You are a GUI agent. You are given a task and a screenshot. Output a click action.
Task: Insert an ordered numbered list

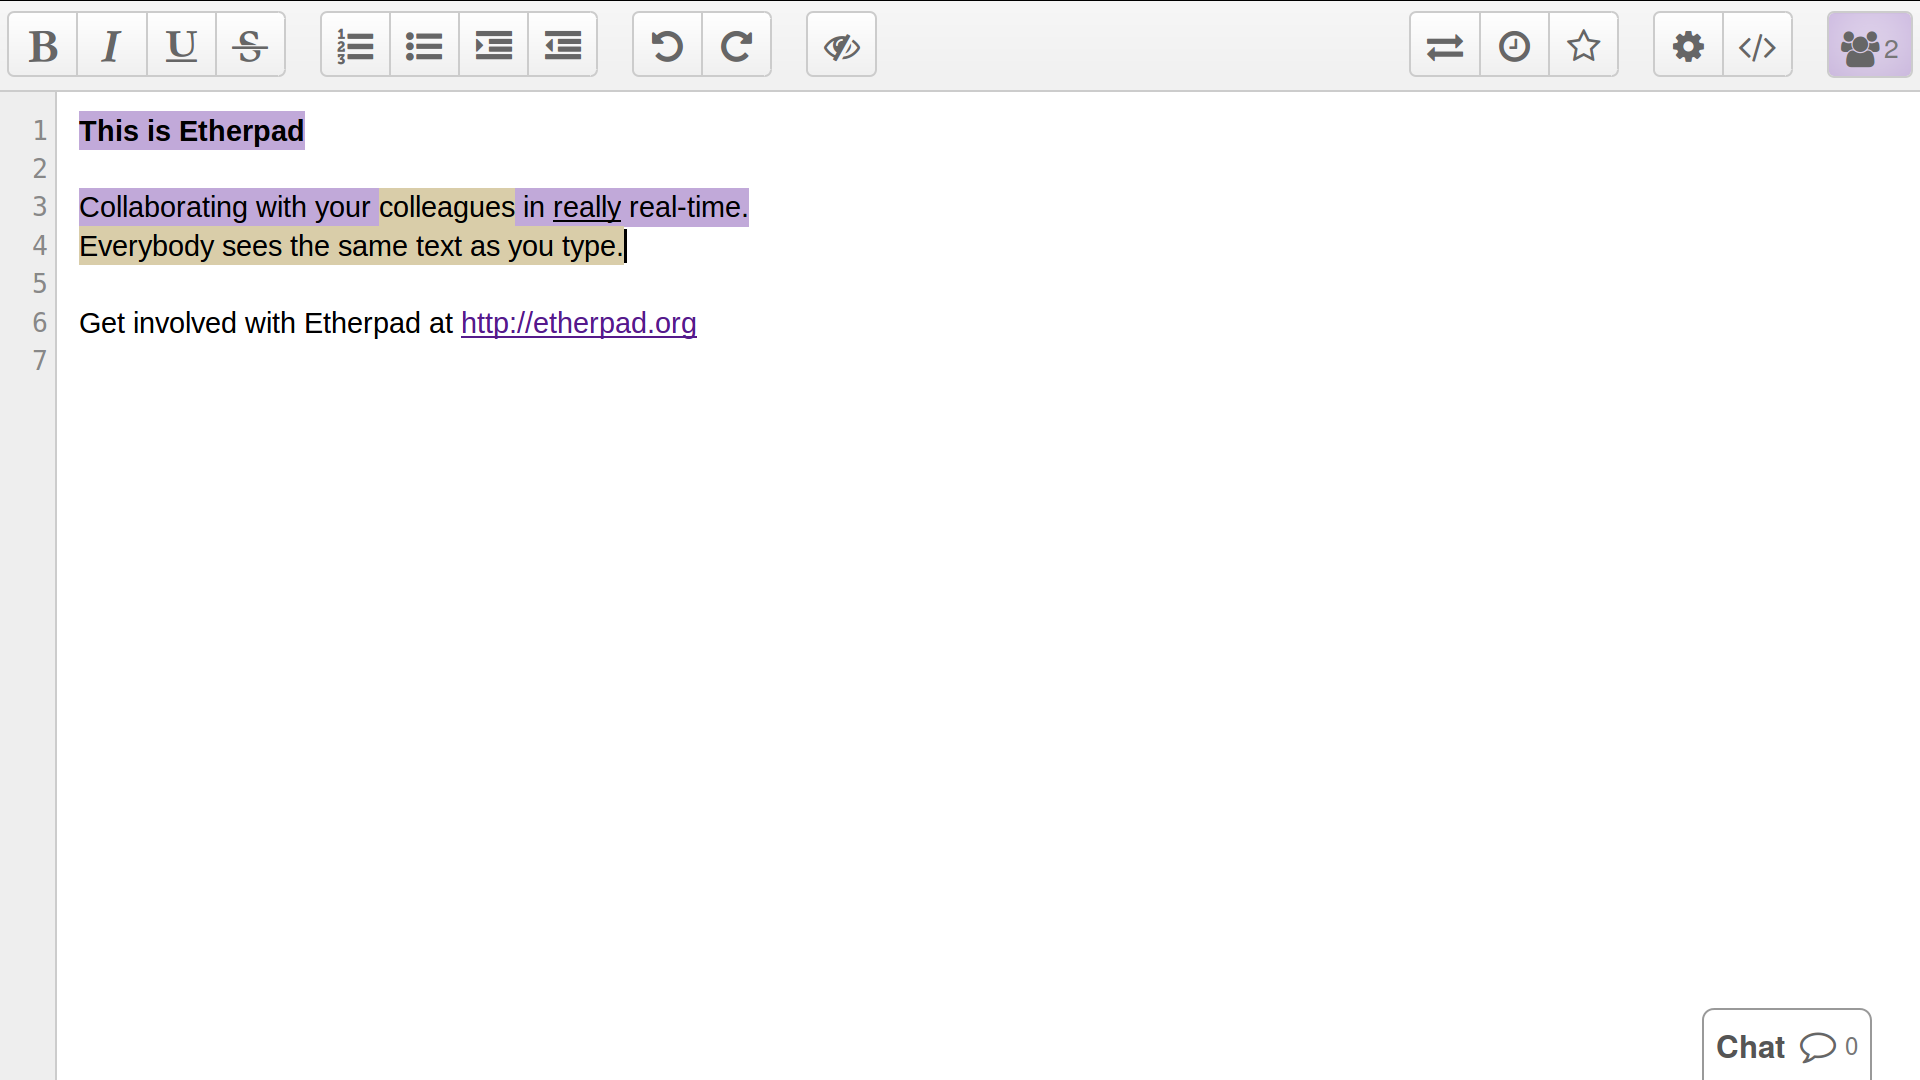[355, 45]
